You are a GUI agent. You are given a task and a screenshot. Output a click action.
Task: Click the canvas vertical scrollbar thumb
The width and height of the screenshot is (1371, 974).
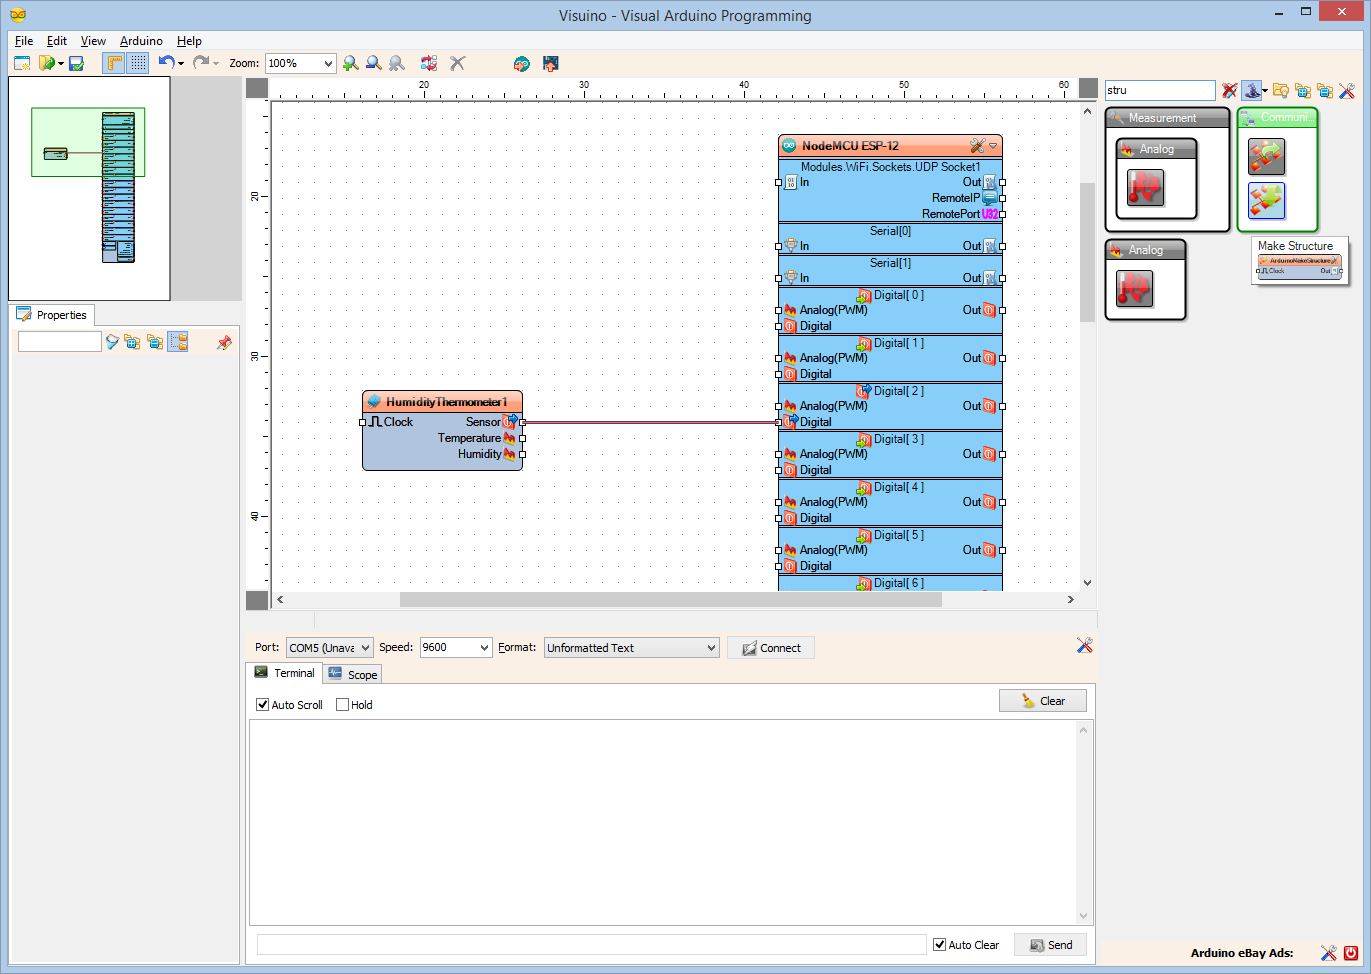point(1087,252)
